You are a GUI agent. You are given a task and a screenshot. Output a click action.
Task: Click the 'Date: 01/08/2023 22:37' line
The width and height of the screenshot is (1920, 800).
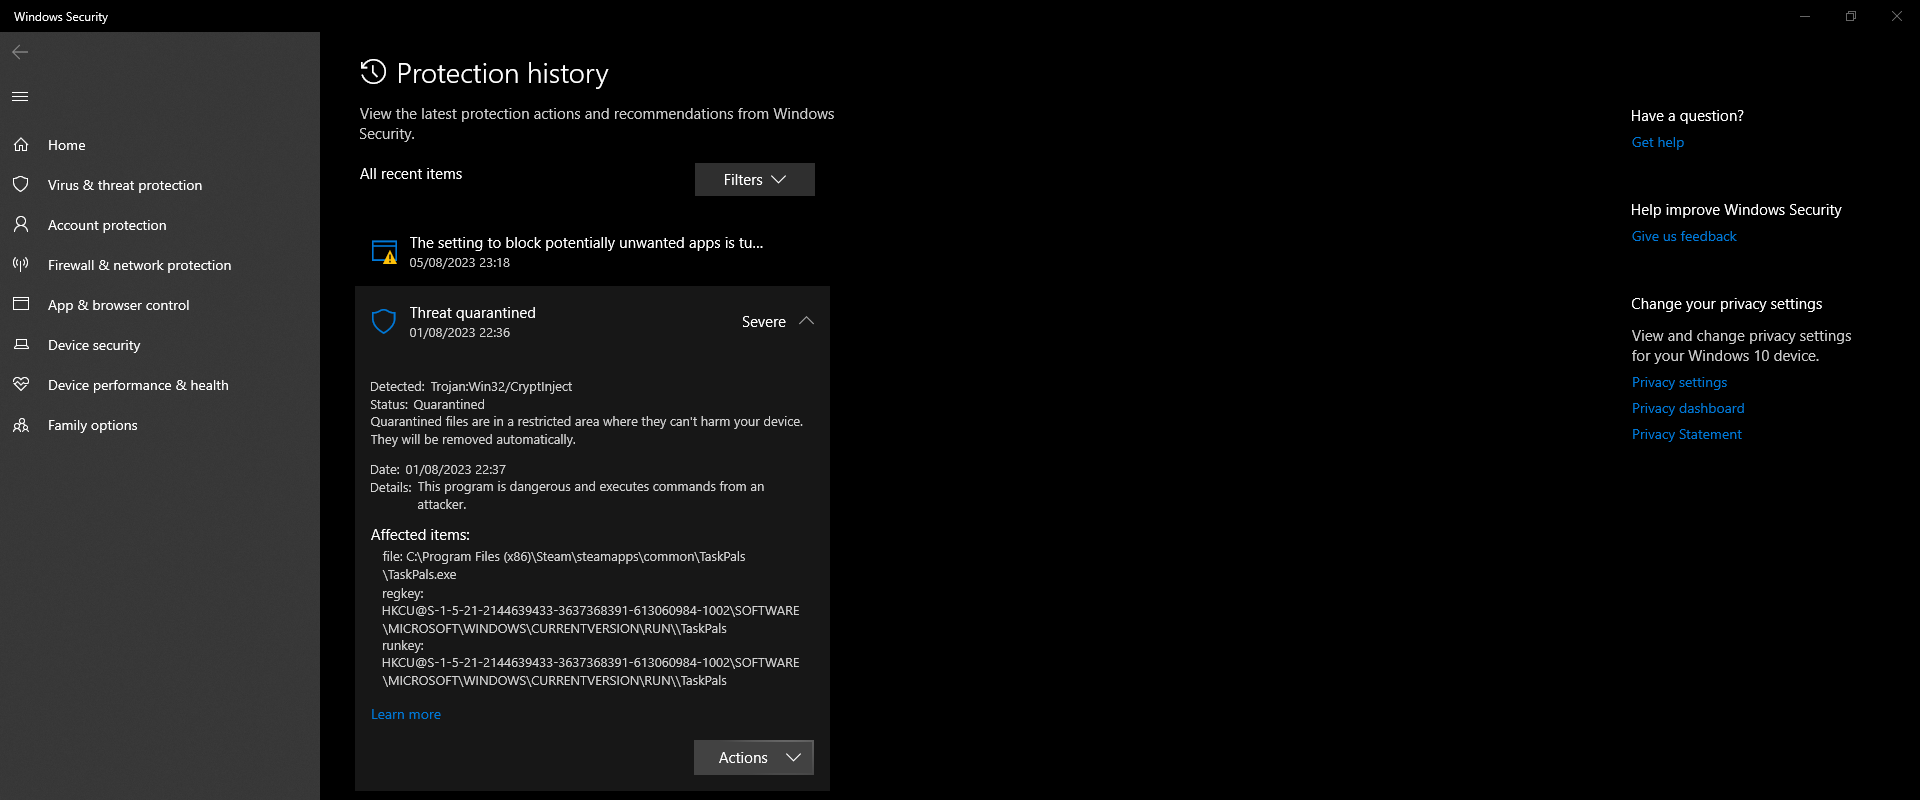click(x=438, y=470)
